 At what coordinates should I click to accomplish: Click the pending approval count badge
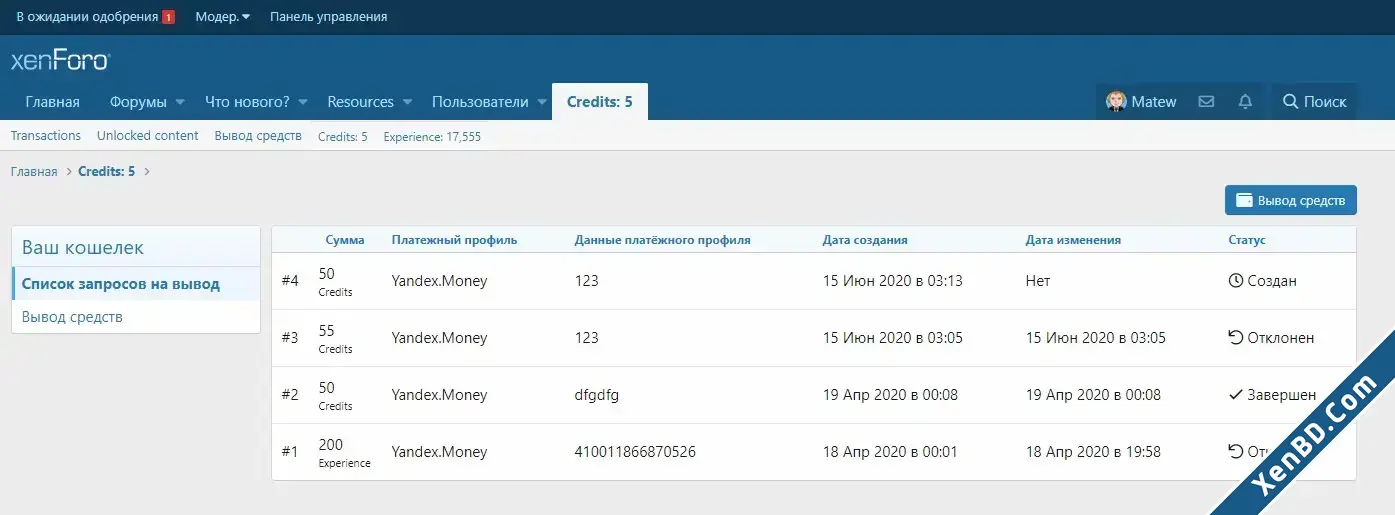[x=168, y=17]
